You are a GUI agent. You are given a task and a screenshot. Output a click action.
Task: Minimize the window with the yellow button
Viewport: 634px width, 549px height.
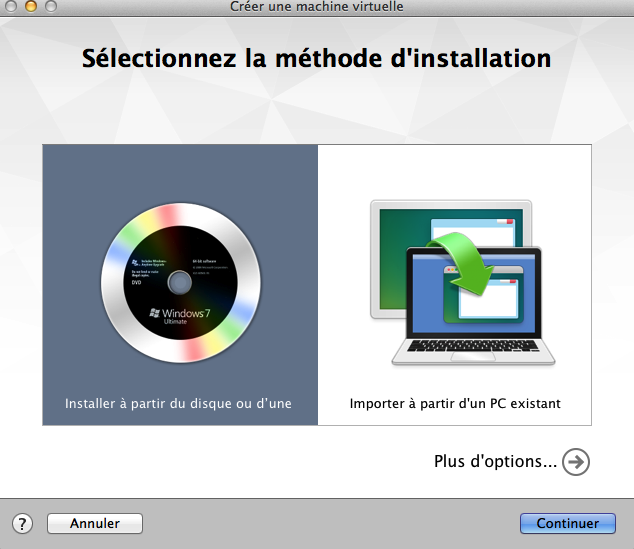coord(31,6)
